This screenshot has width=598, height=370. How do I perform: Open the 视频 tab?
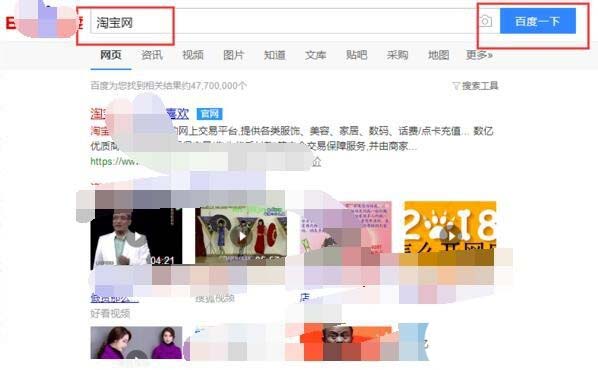193,55
